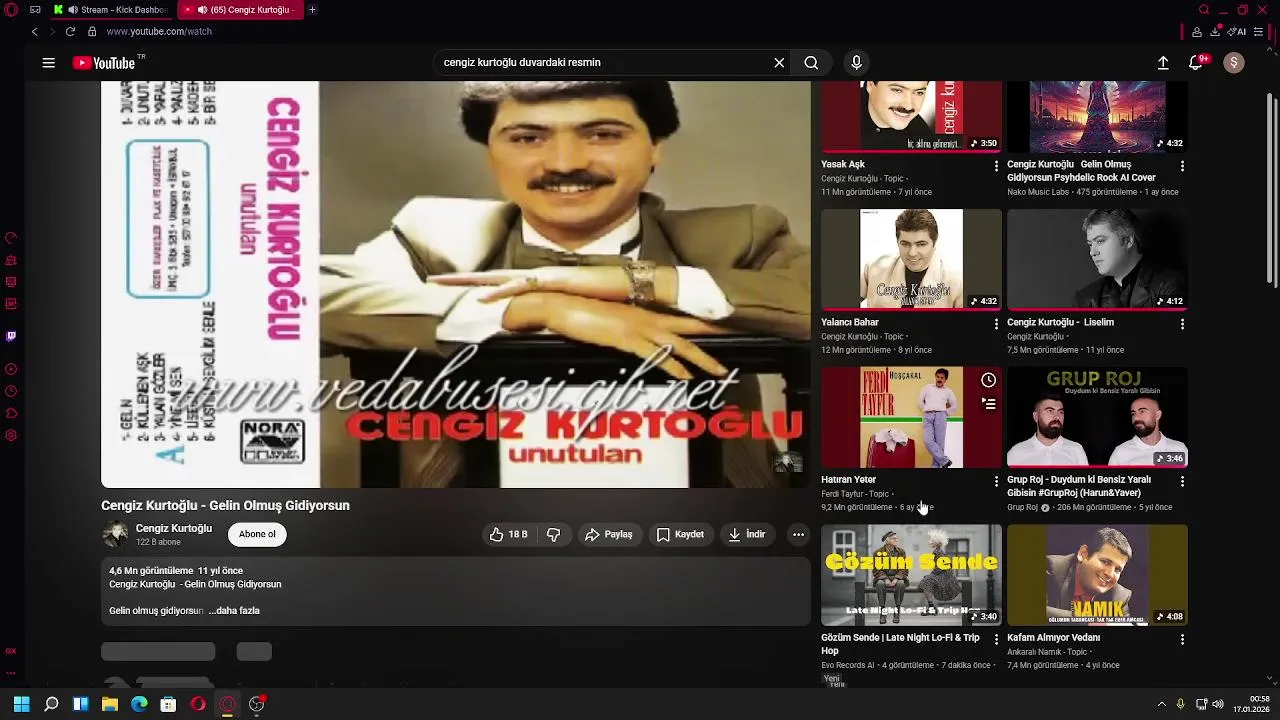Add Hatıran Yeter to the queue
Screen dimensions: 1280x720
click(x=988, y=404)
